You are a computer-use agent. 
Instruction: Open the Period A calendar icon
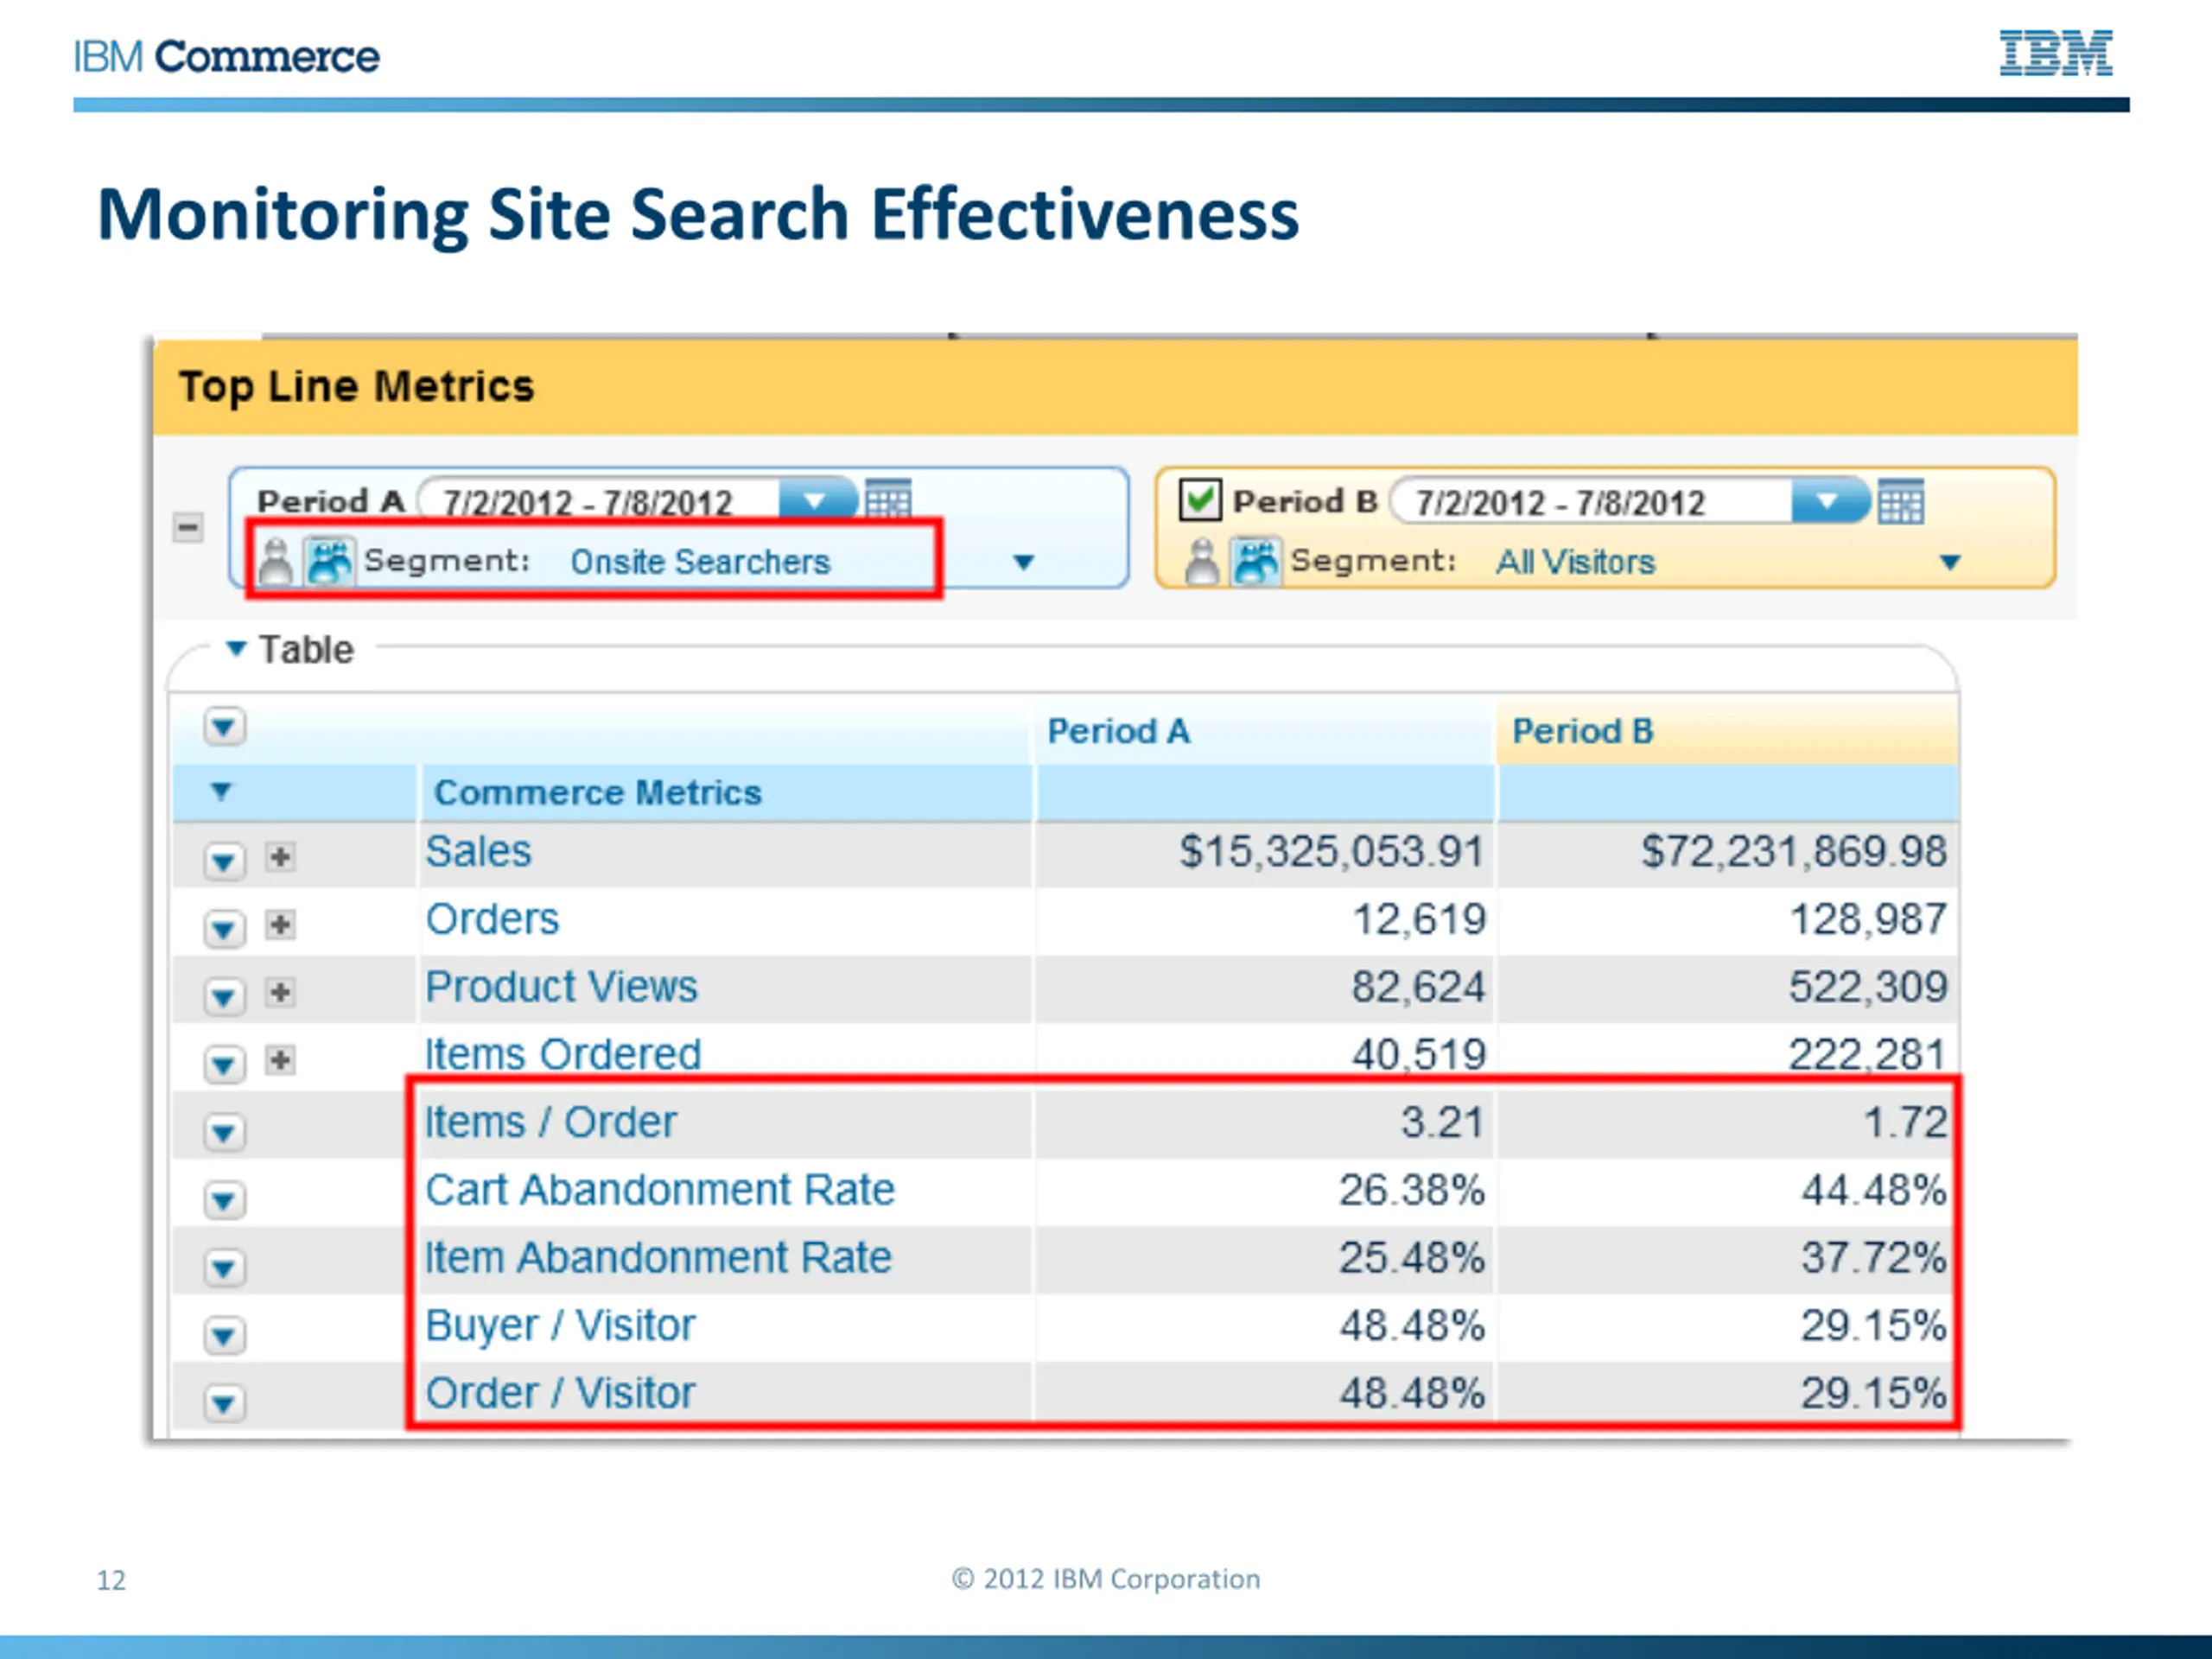pyautogui.click(x=887, y=499)
